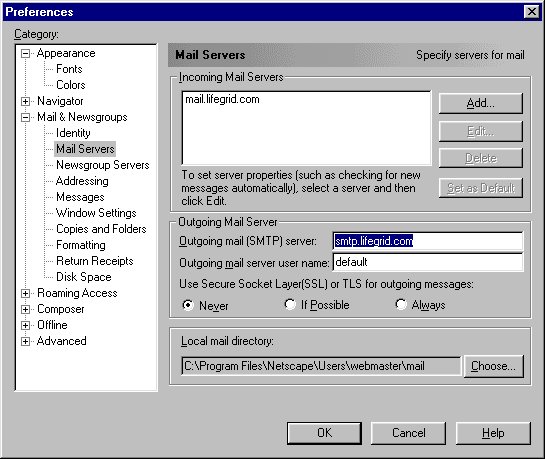Screen dimensions: 545x459
Task: Expand the Offline category
Action: (25, 325)
